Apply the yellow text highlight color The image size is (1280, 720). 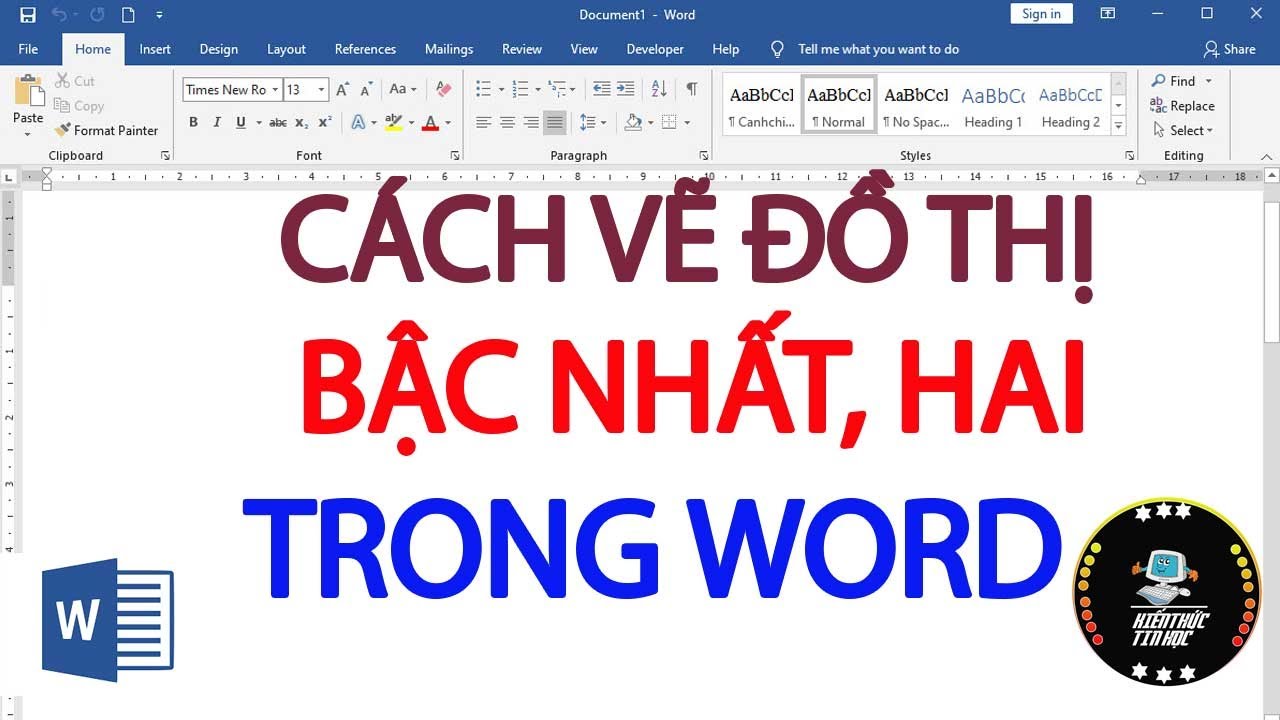point(393,123)
